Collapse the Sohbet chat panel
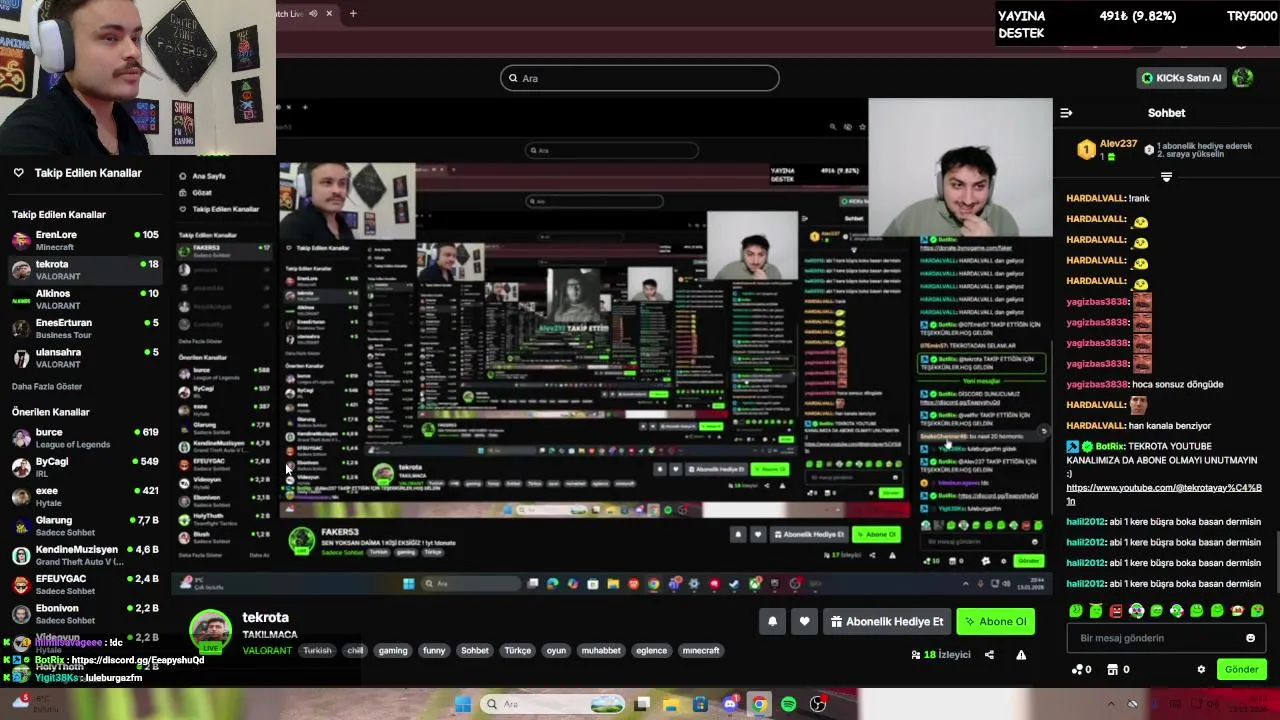 click(1066, 113)
